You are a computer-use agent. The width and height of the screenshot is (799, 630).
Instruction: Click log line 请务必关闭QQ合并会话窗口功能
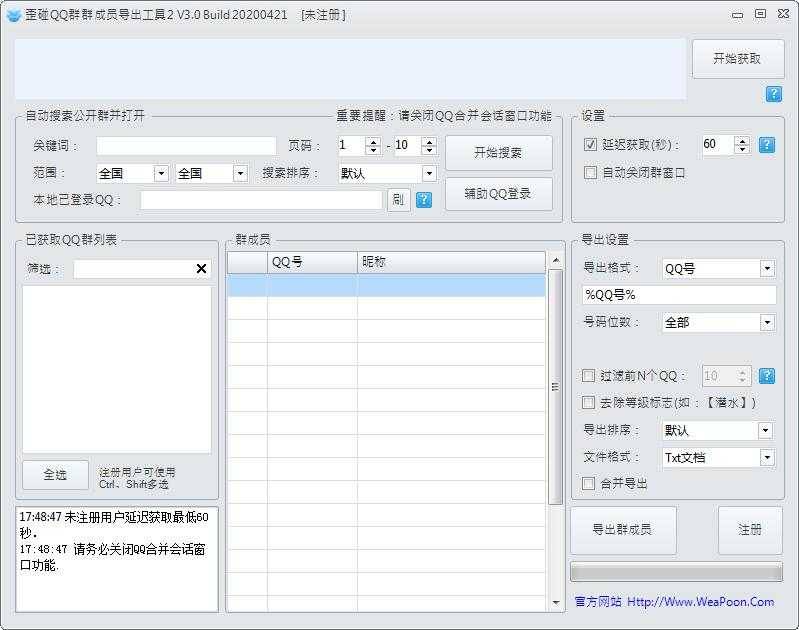[x=113, y=557]
